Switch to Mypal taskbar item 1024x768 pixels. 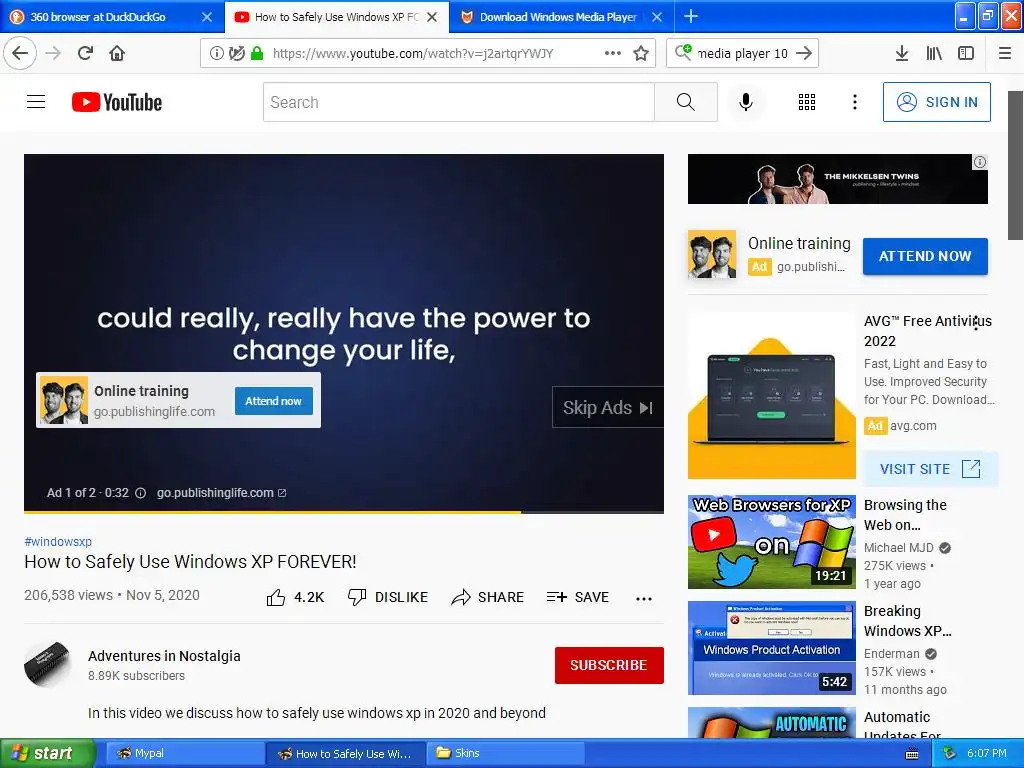pos(185,753)
